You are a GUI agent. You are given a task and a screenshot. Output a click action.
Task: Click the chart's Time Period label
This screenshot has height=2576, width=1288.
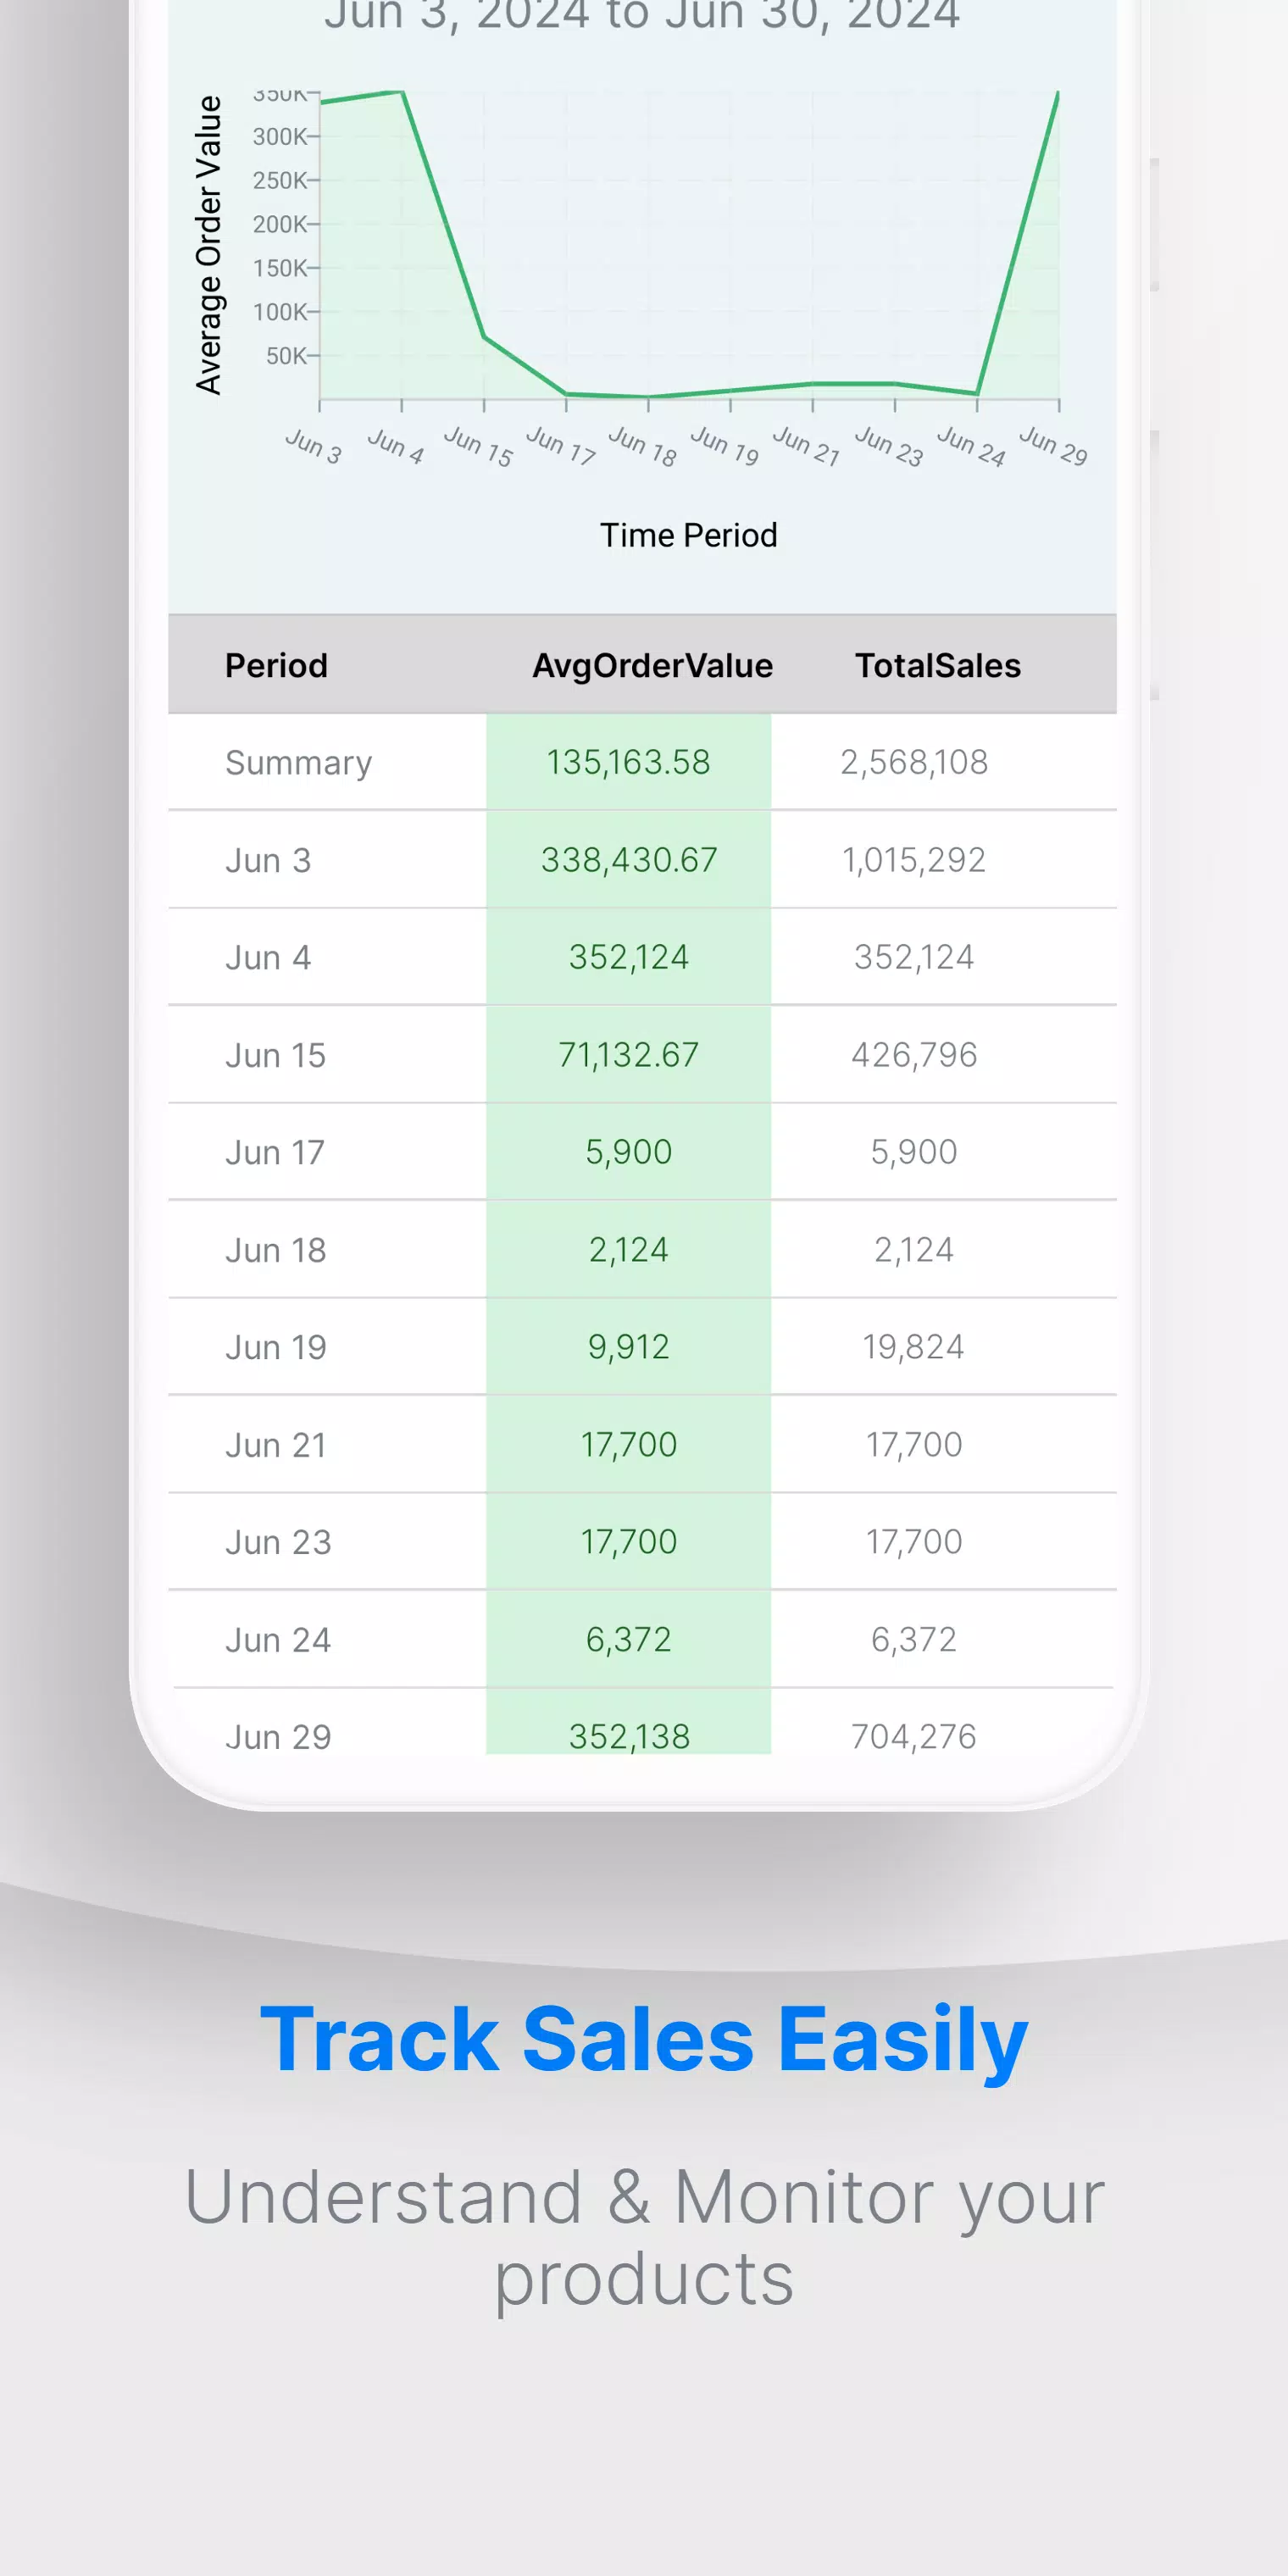pos(688,535)
